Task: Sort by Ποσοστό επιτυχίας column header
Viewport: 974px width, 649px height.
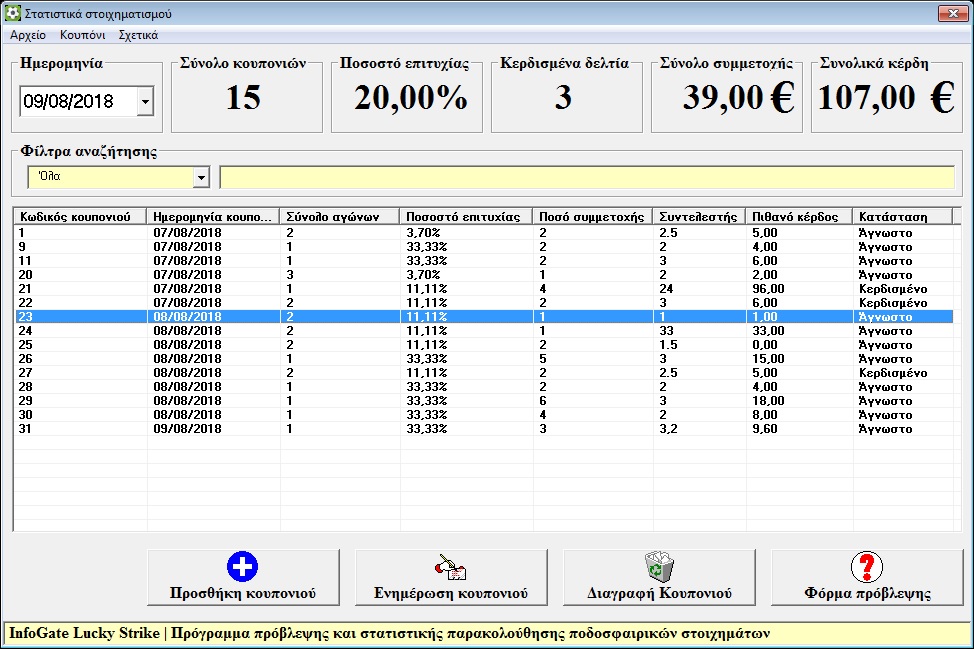Action: pyautogui.click(x=465, y=216)
